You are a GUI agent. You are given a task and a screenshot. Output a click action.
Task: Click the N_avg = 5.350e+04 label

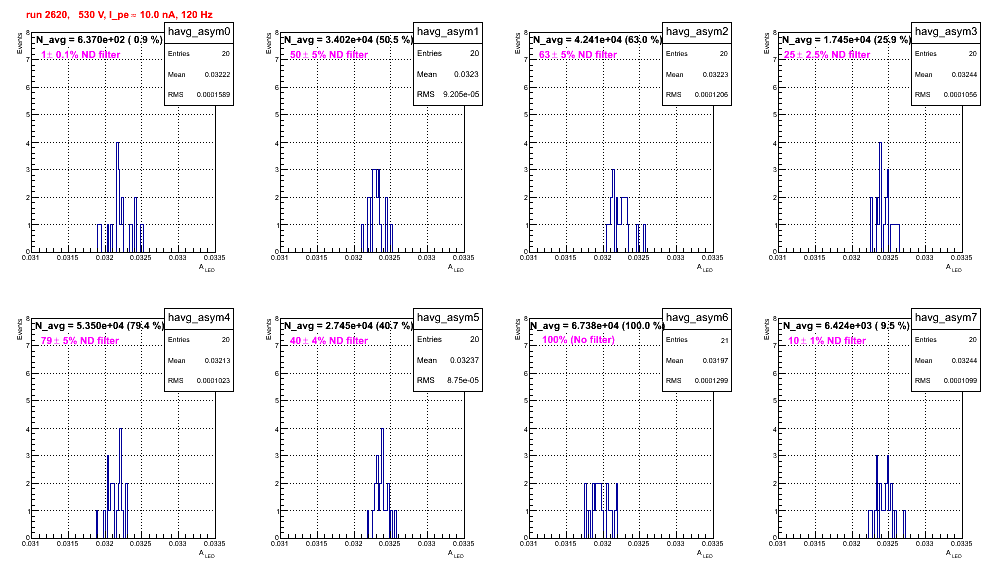(99, 325)
